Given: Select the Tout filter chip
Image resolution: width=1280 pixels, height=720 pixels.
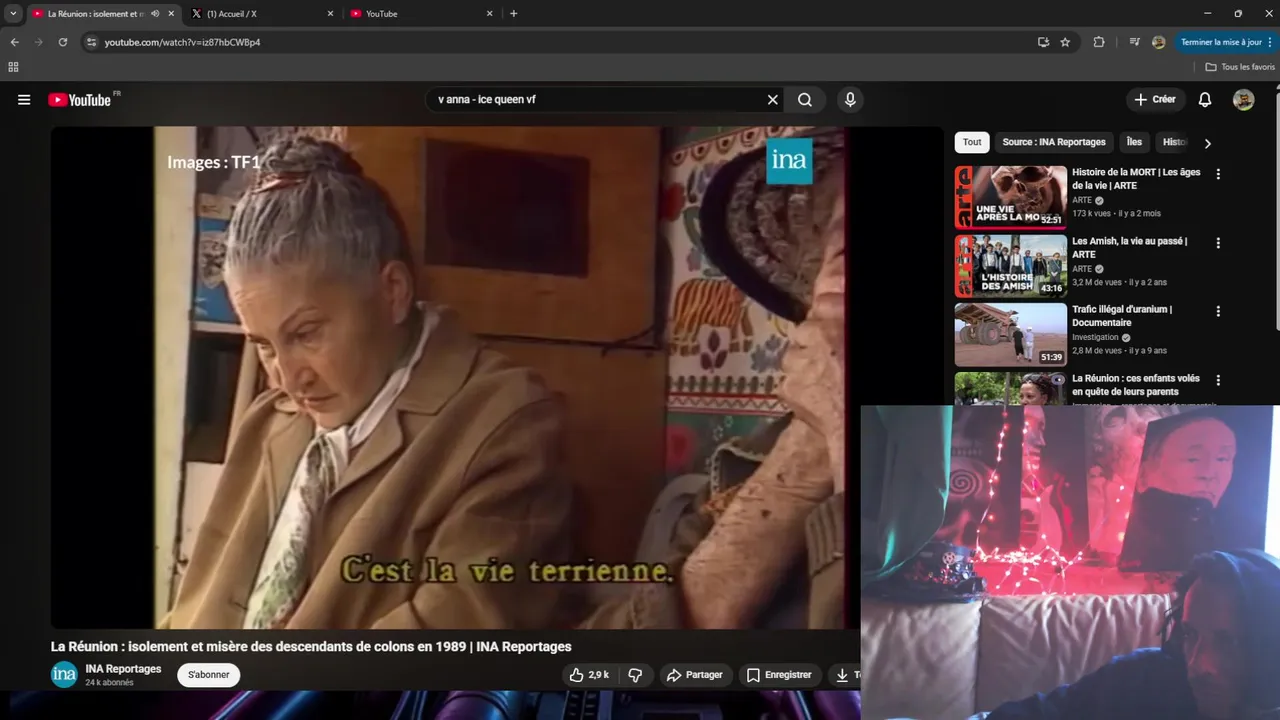Looking at the screenshot, I should pos(972,142).
